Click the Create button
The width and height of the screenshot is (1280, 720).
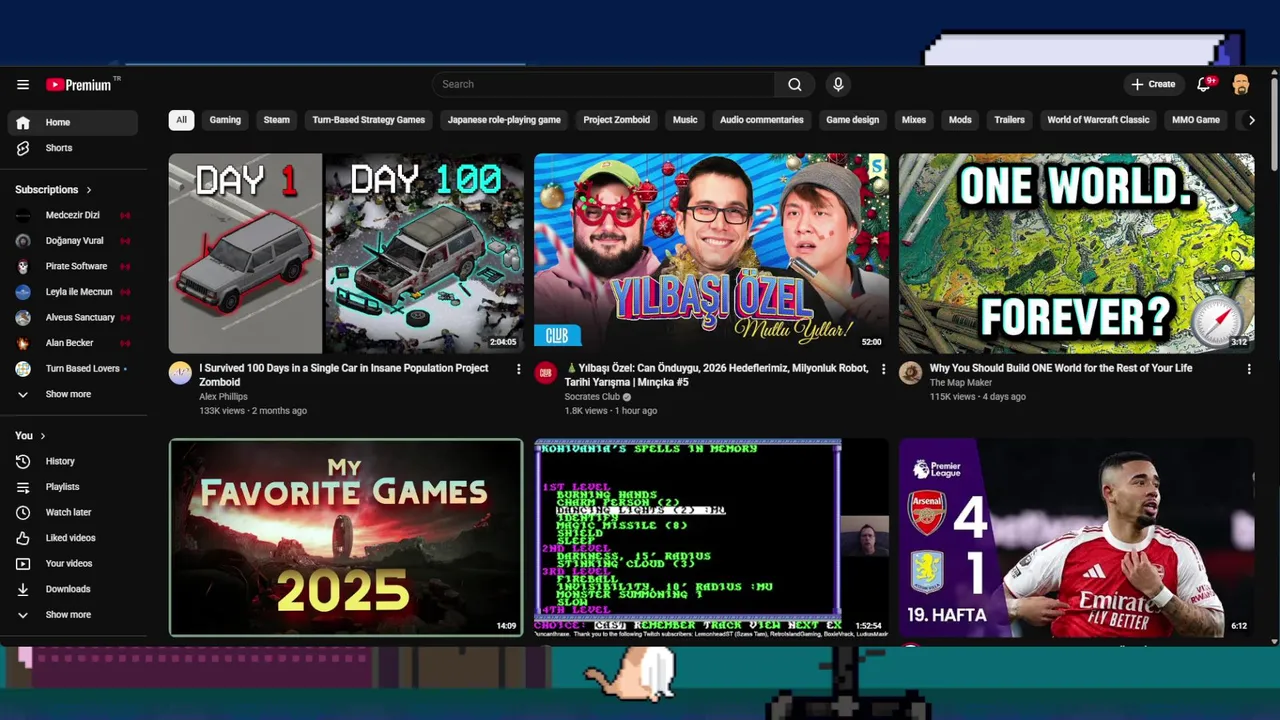[x=1153, y=85]
